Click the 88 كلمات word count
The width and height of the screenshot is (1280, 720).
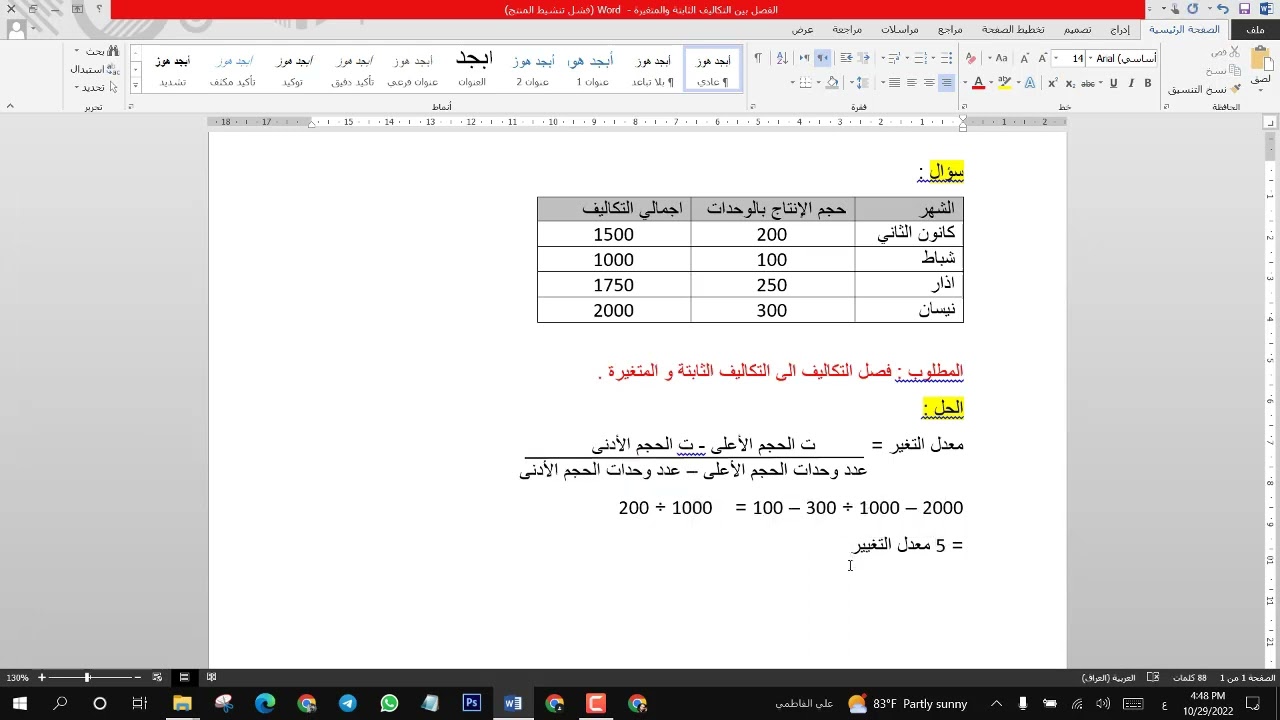(1189, 678)
